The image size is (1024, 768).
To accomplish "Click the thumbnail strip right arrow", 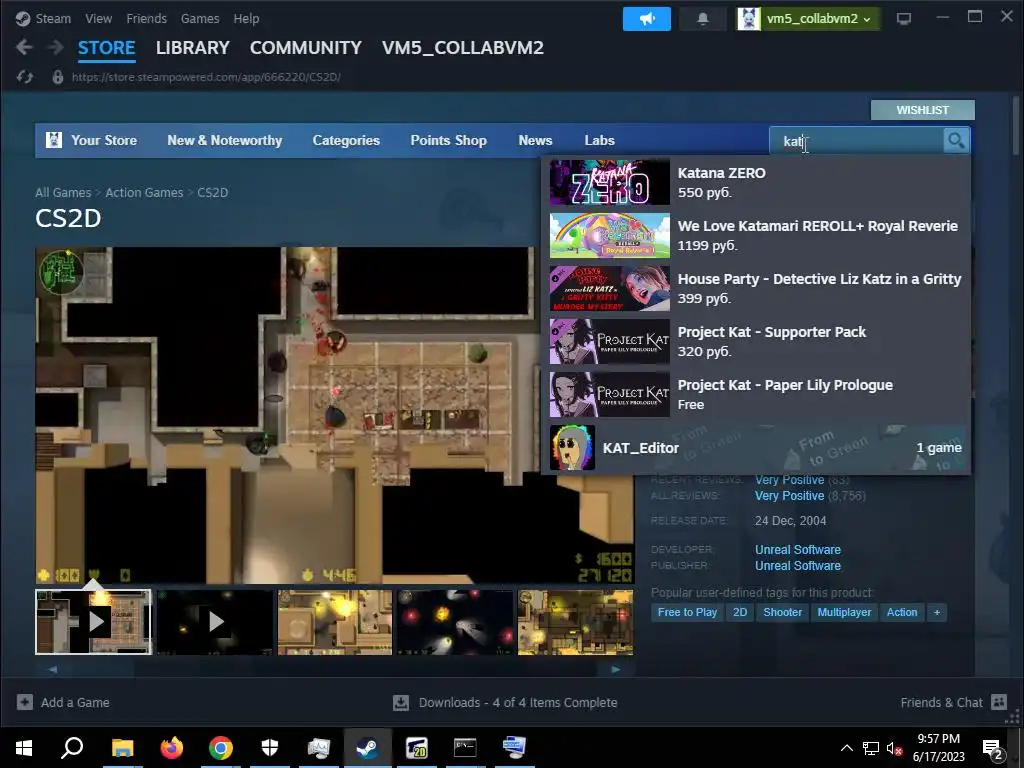I will (x=616, y=669).
